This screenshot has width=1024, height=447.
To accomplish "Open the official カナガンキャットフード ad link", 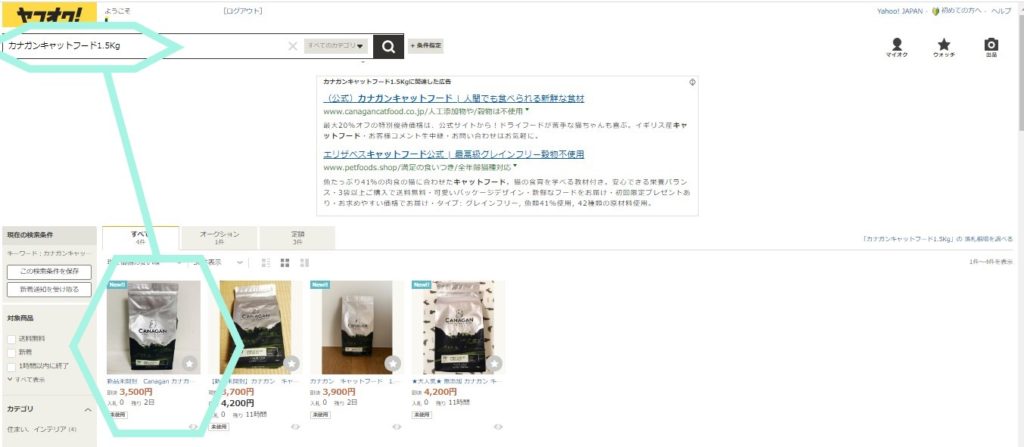I will (454, 99).
